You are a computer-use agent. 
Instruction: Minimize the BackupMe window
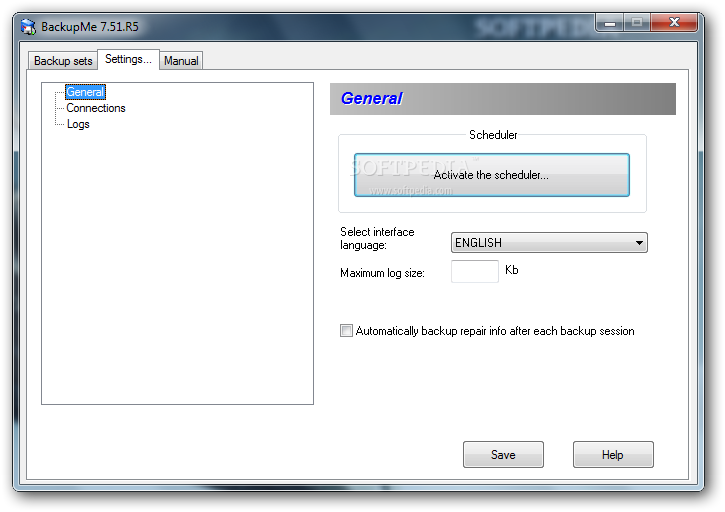click(x=610, y=22)
